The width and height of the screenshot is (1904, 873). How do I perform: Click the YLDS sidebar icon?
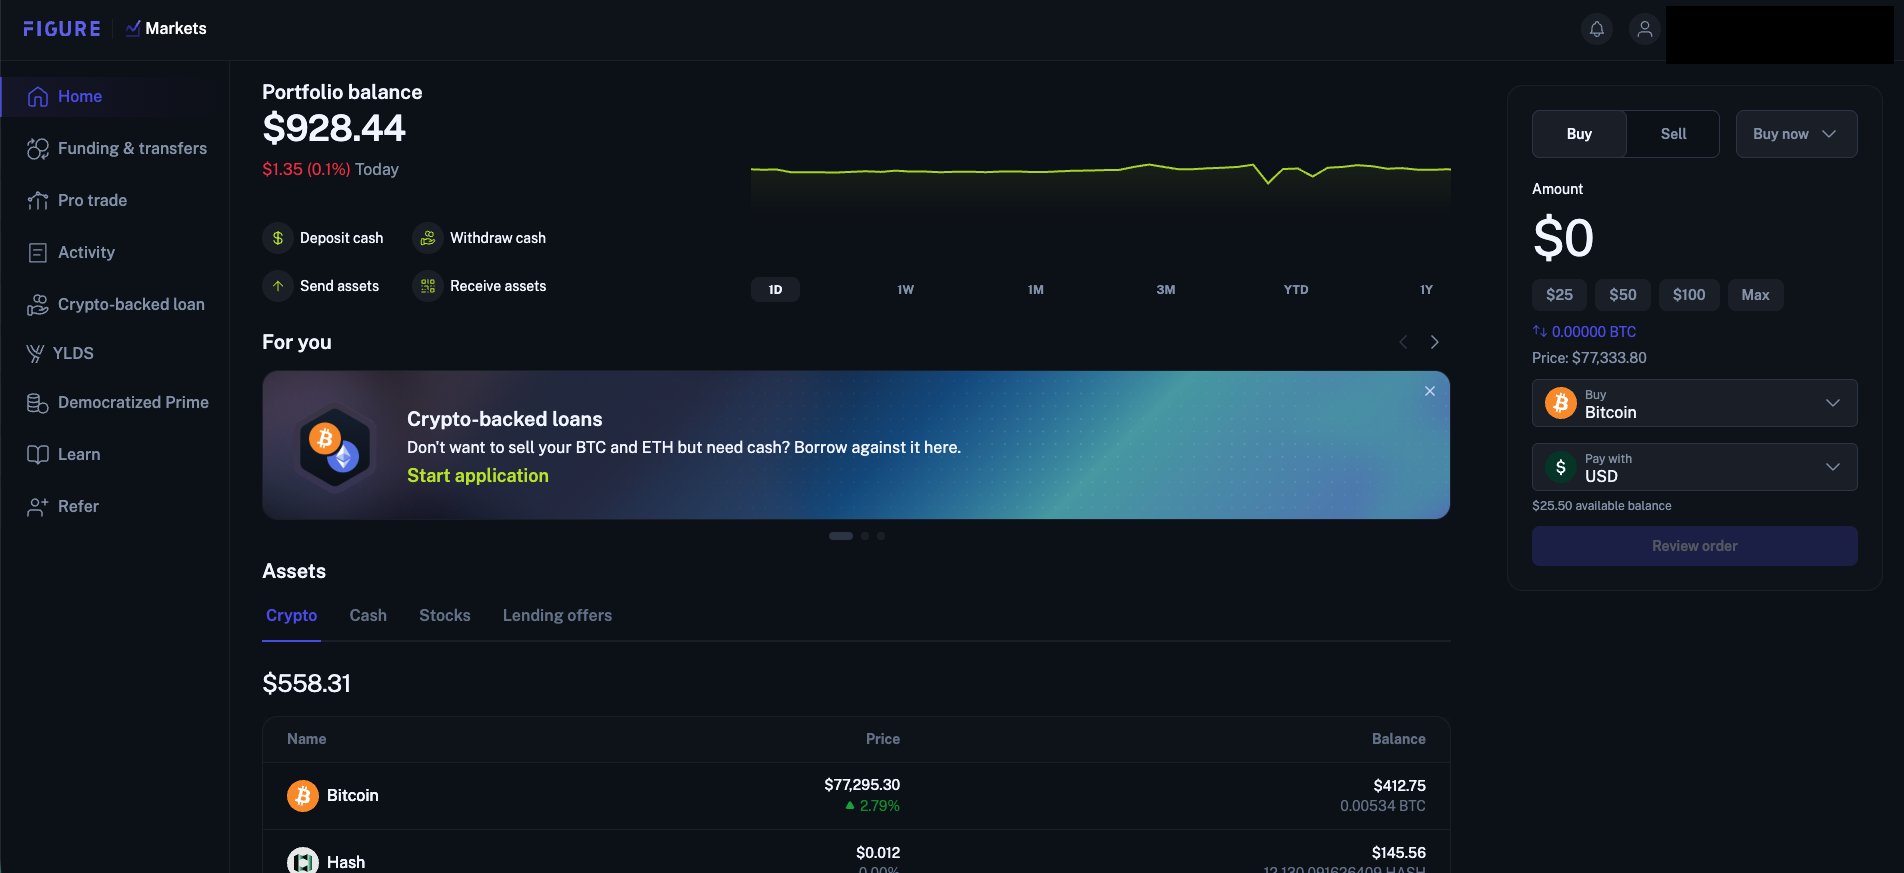coord(35,353)
